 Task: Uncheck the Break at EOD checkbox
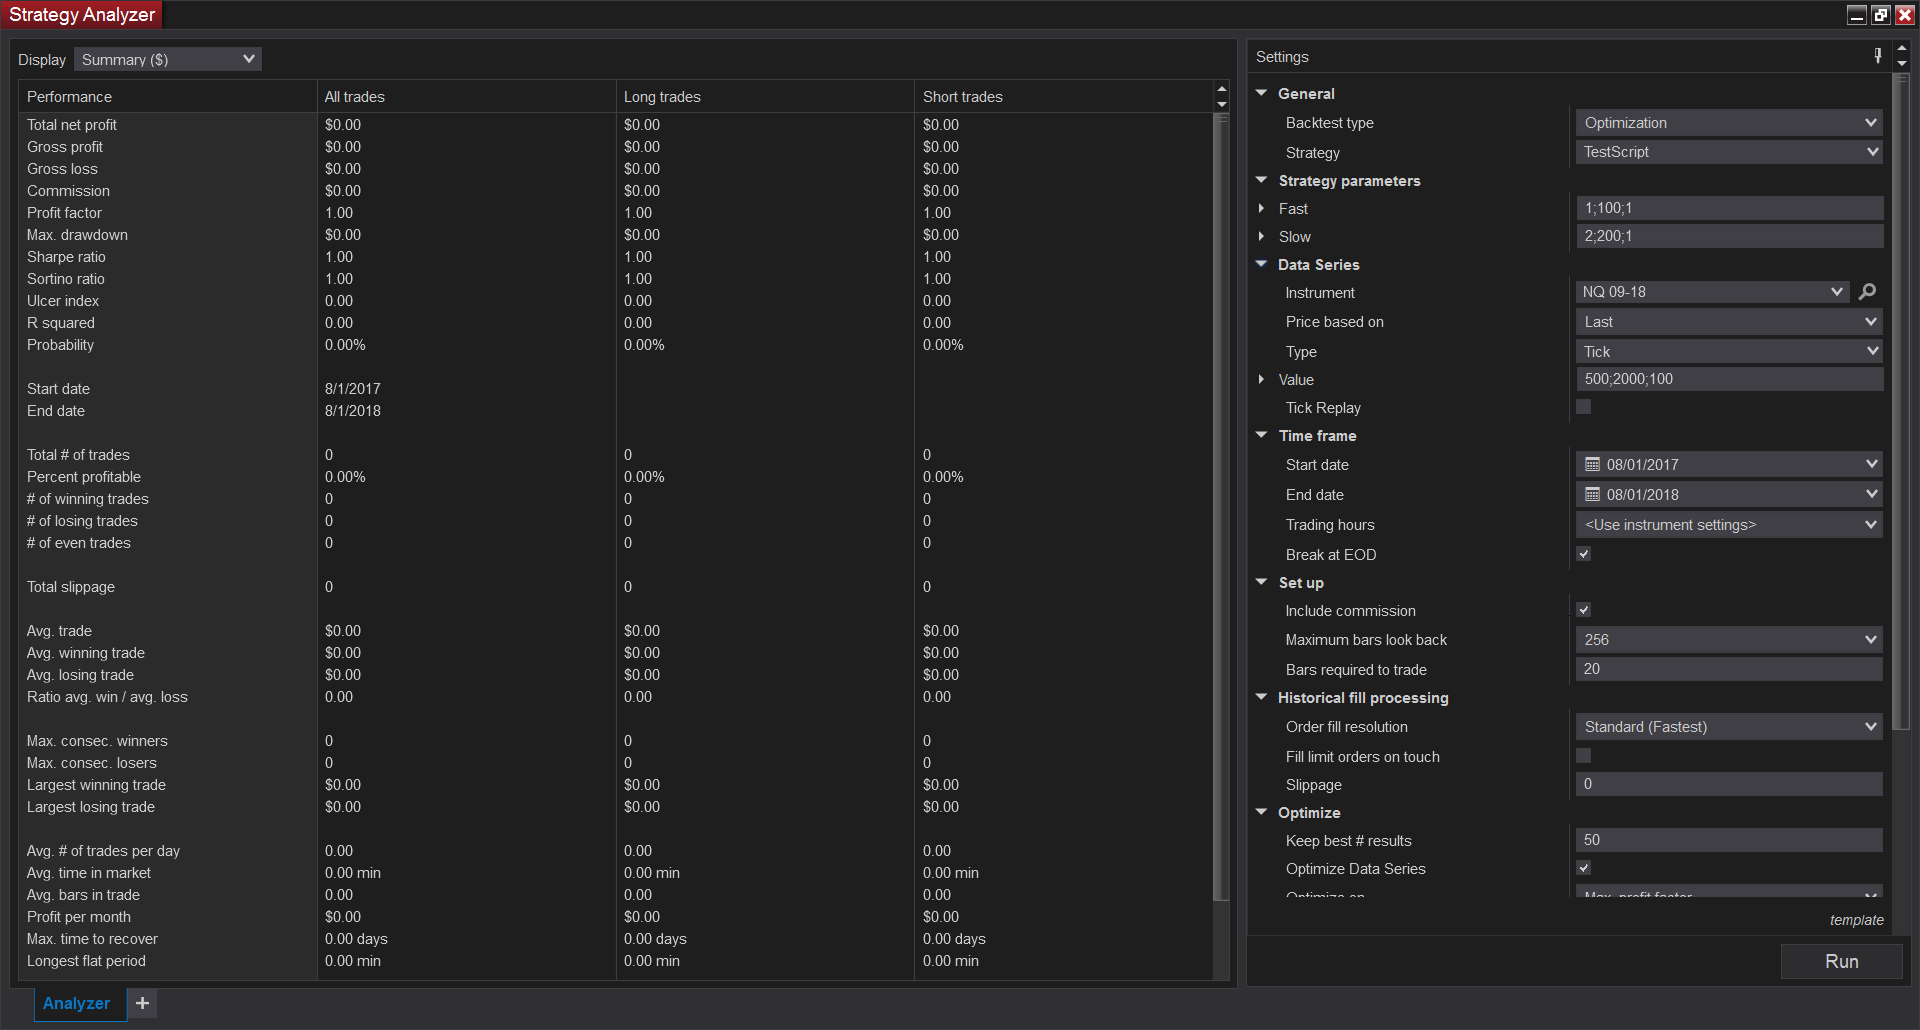point(1583,554)
